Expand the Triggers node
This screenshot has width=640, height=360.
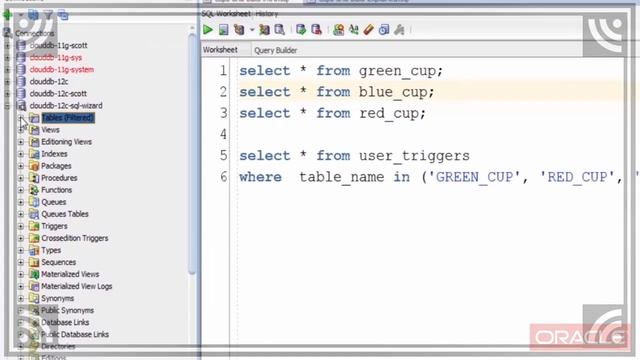(x=21, y=226)
